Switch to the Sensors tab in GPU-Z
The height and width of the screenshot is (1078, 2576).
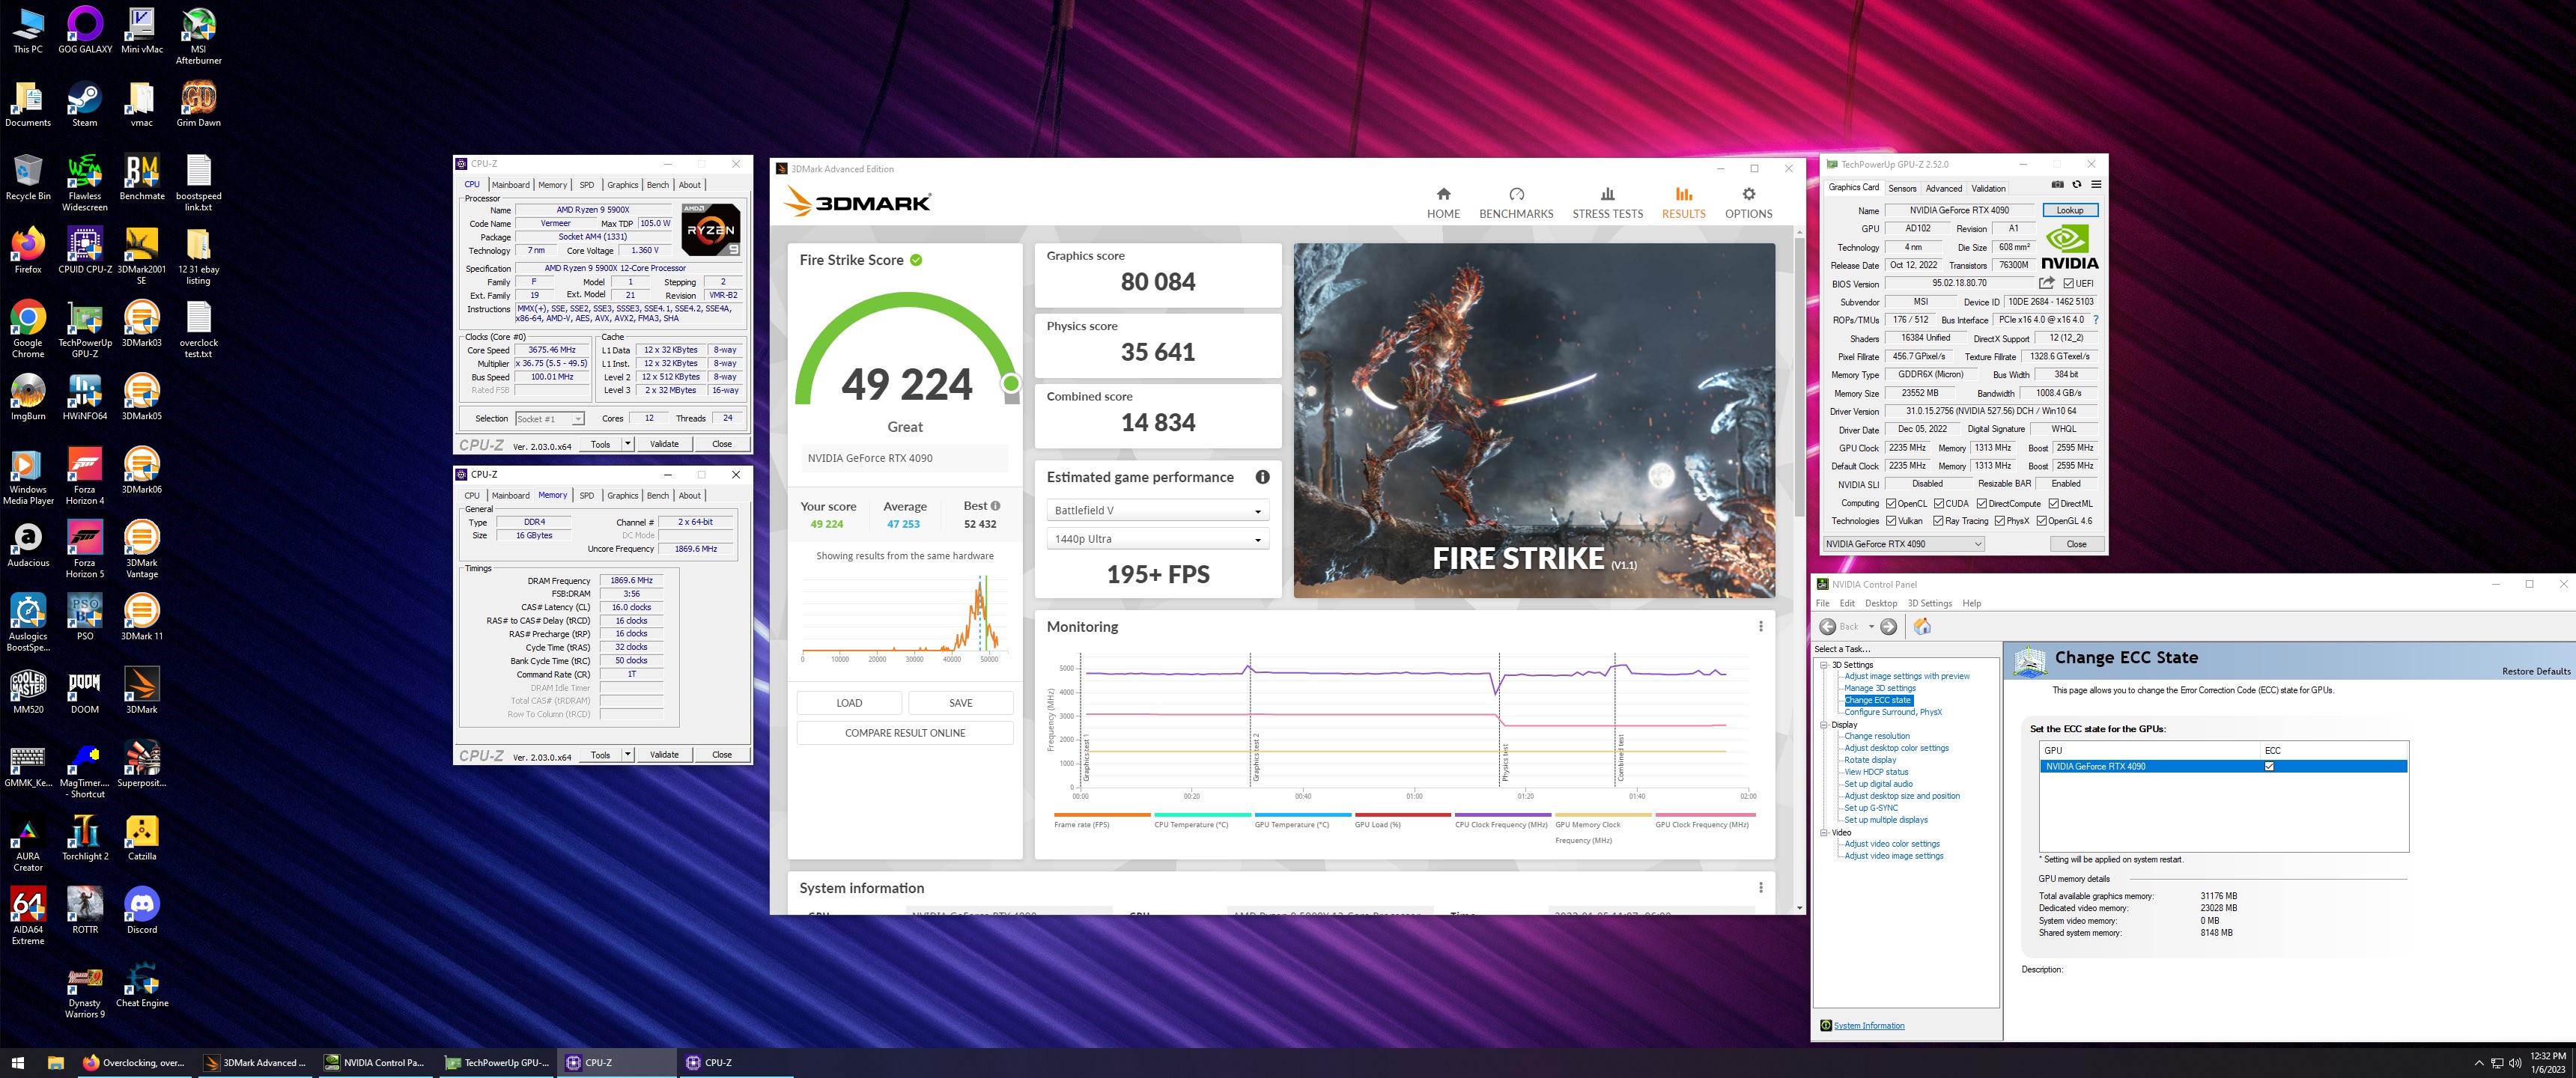tap(1902, 188)
